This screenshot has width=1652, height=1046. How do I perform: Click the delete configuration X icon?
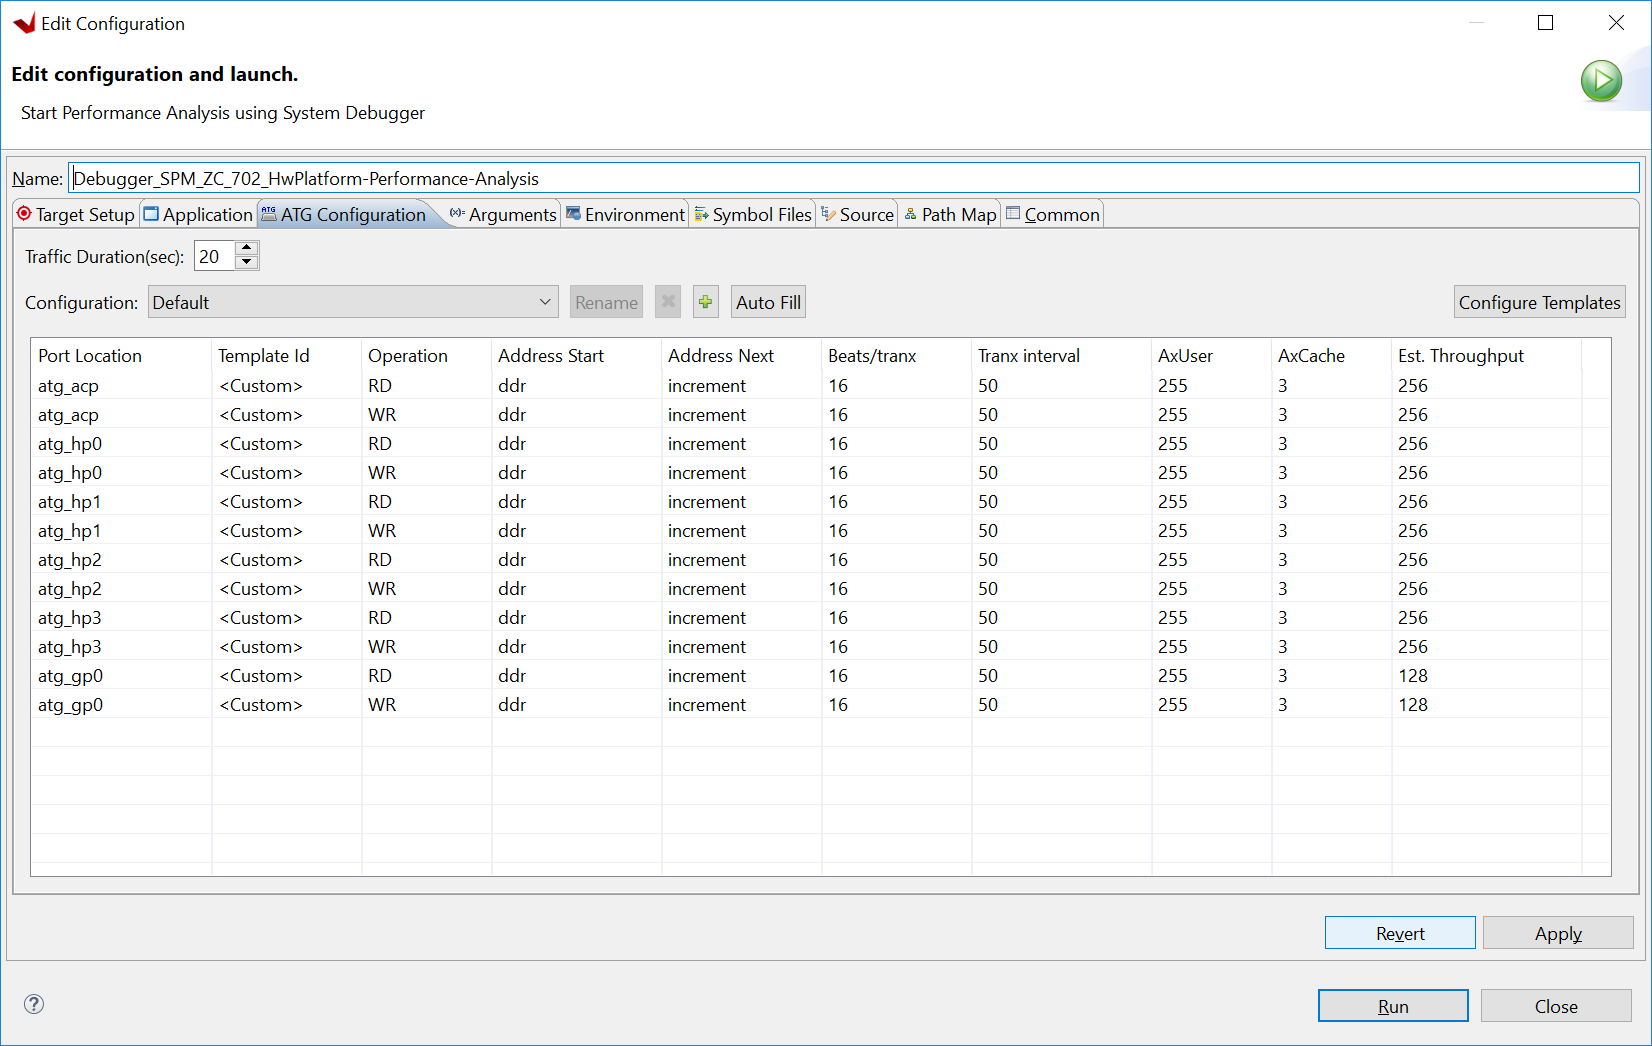pos(667,301)
